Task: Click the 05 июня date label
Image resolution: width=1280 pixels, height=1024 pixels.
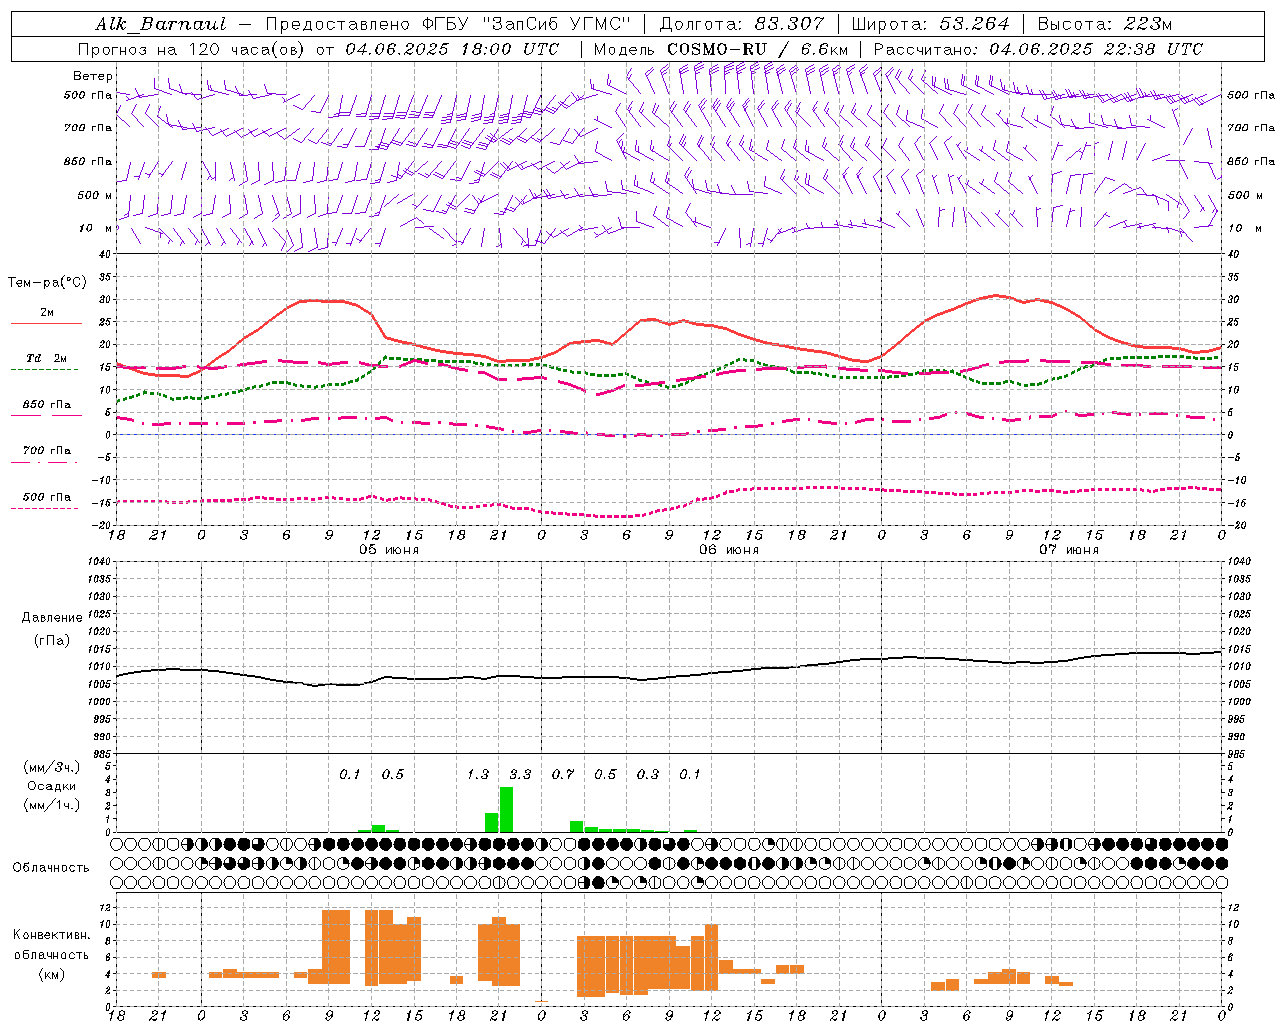Action: [389, 550]
